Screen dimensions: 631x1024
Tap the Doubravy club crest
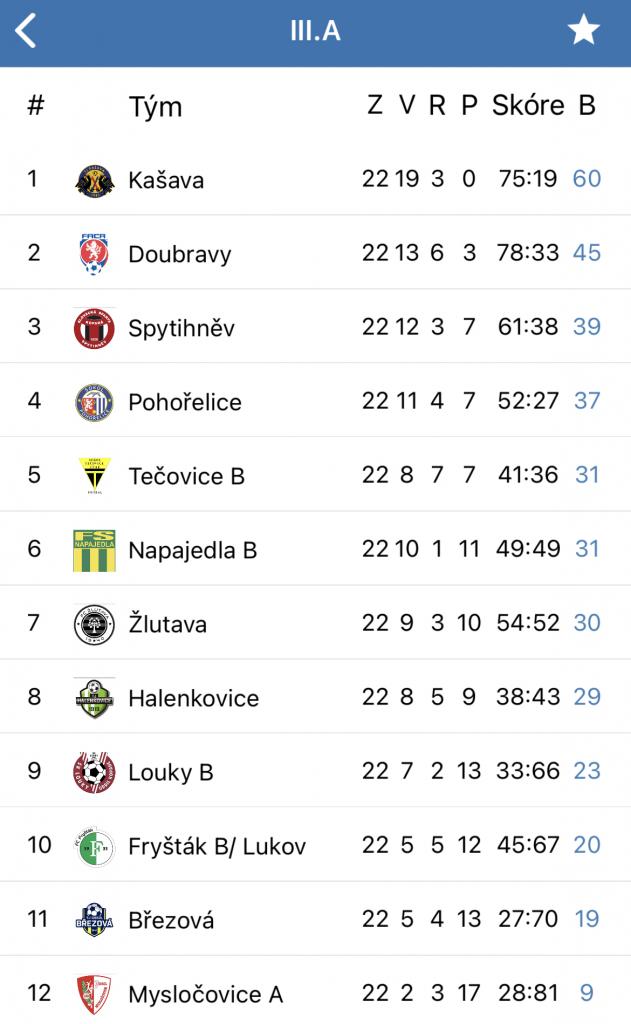click(x=94, y=254)
